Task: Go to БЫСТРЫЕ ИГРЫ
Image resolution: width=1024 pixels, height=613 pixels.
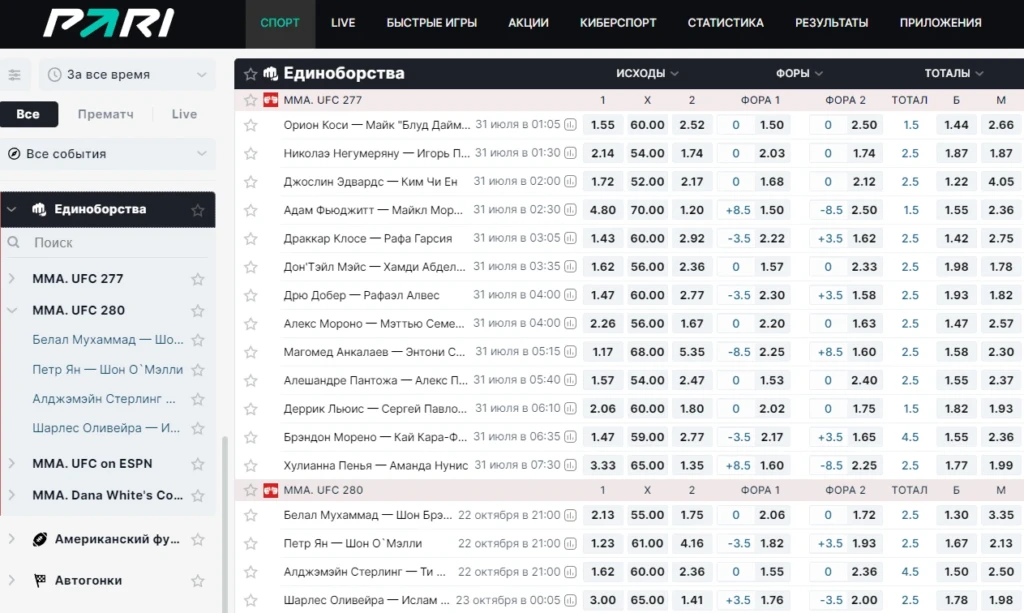Action: pyautogui.click(x=432, y=23)
